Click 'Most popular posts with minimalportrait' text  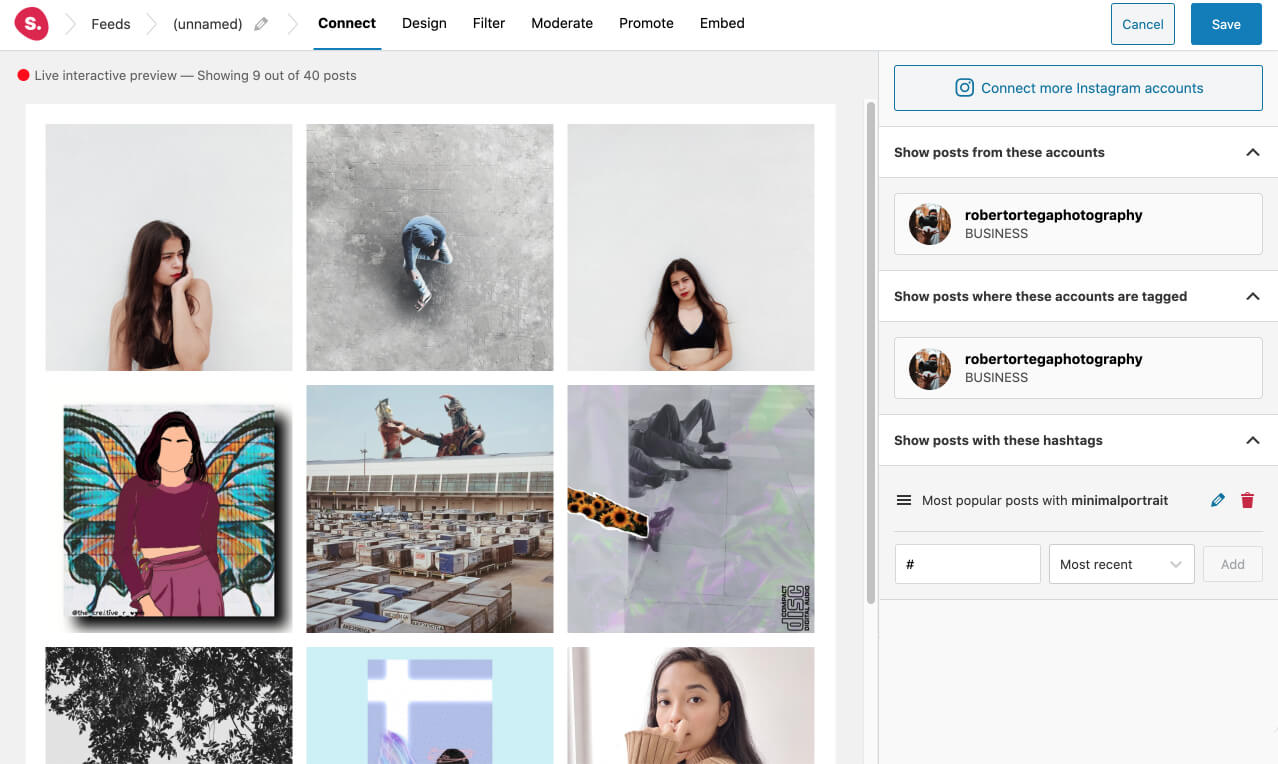1045,500
